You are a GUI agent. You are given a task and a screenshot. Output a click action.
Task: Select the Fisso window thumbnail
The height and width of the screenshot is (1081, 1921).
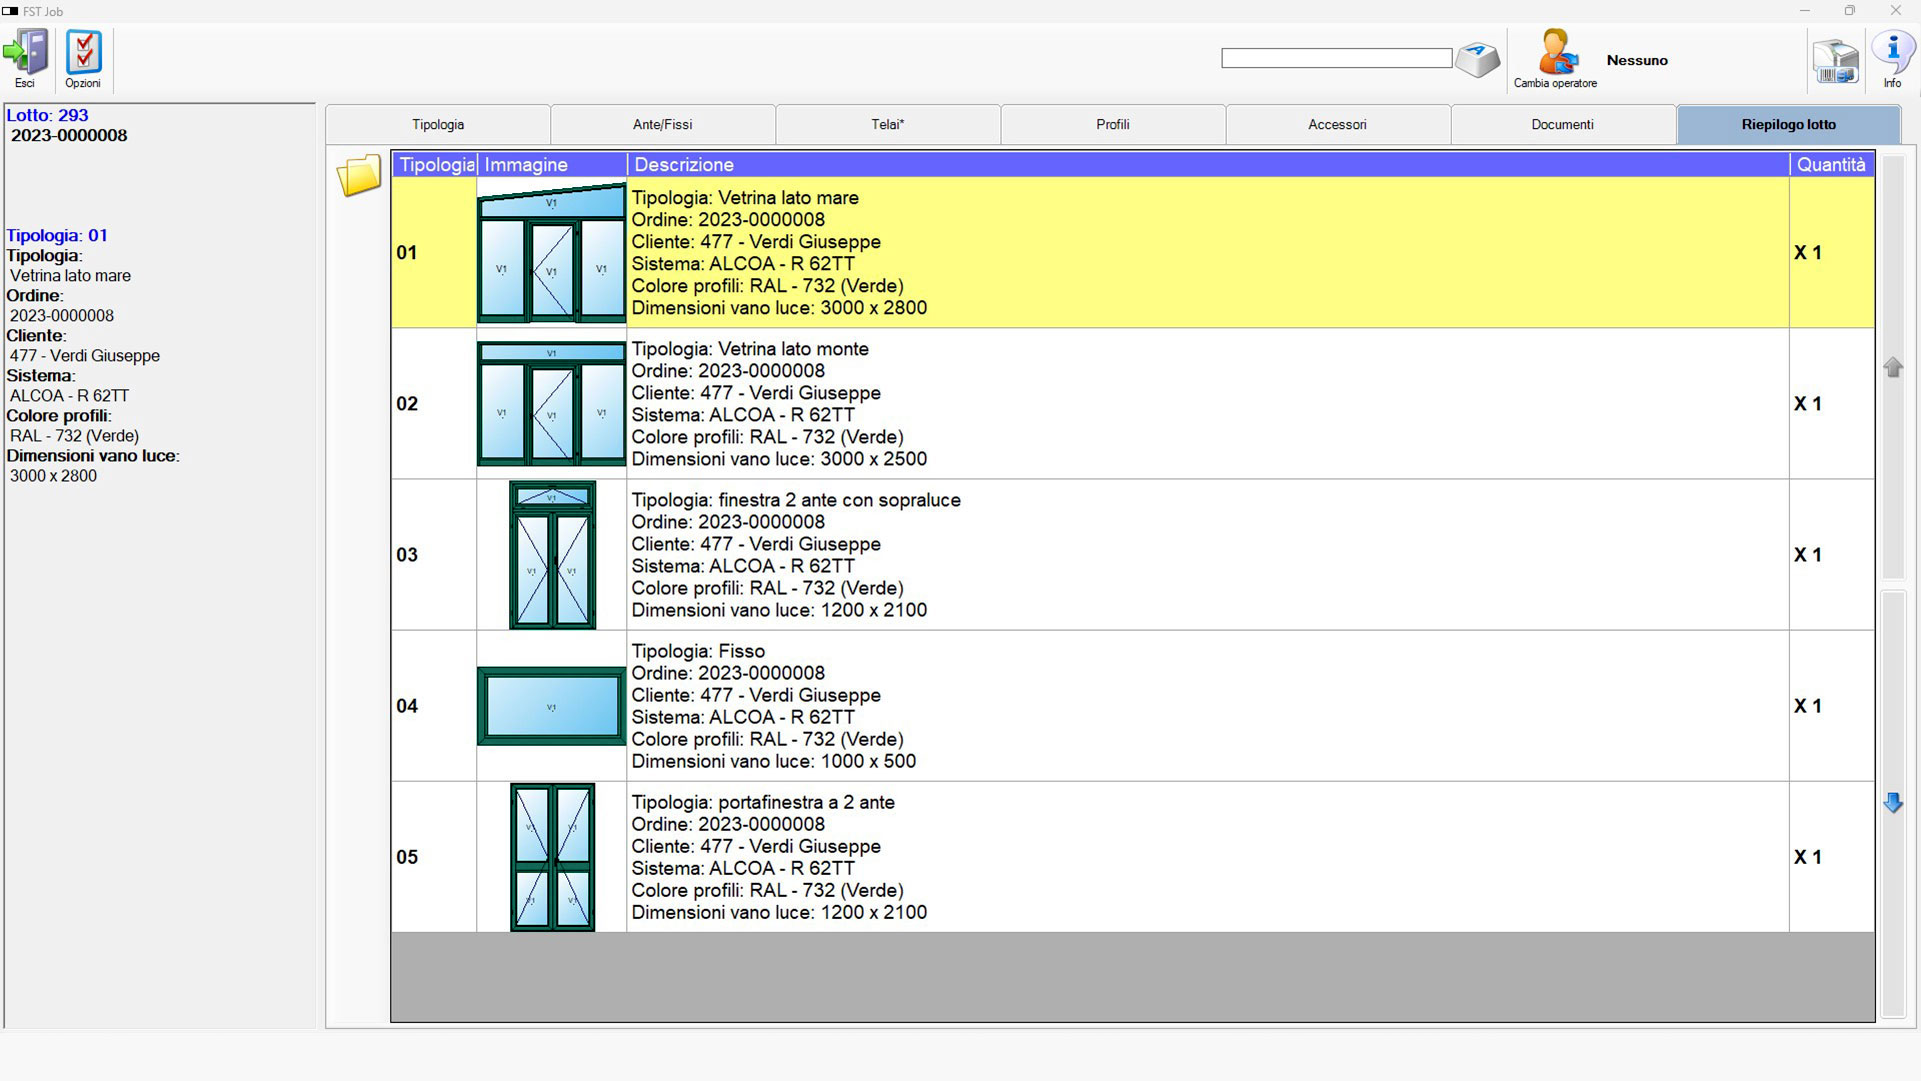coord(551,706)
